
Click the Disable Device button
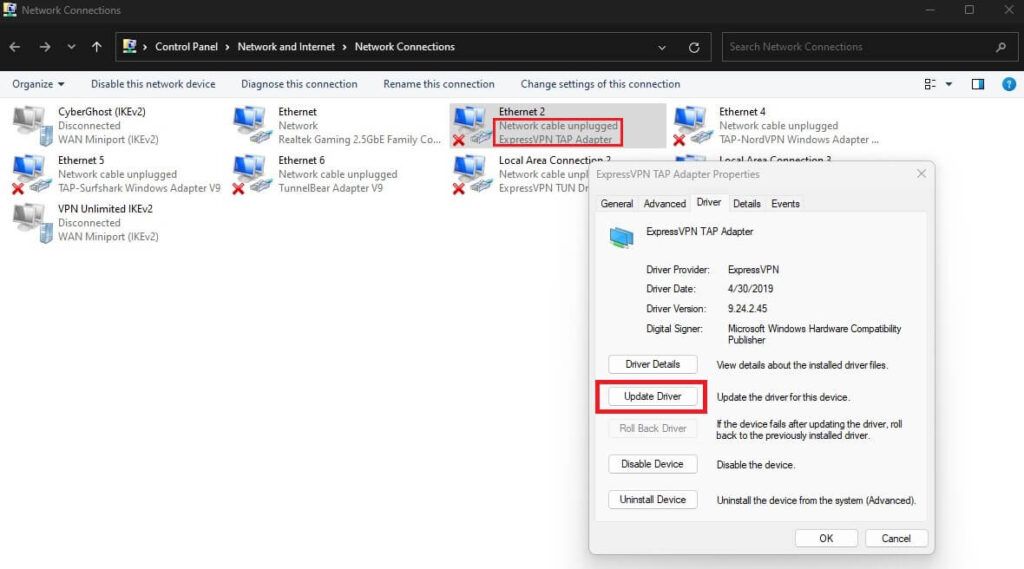pos(652,464)
